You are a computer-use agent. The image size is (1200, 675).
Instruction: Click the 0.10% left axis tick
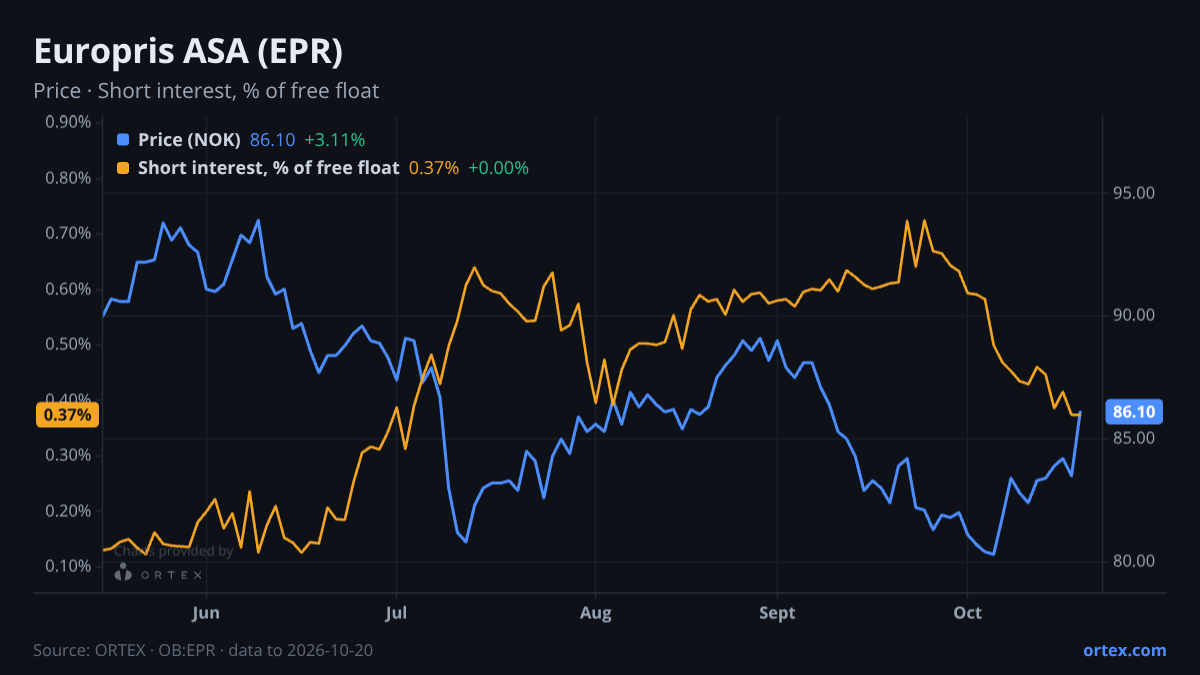coord(69,566)
